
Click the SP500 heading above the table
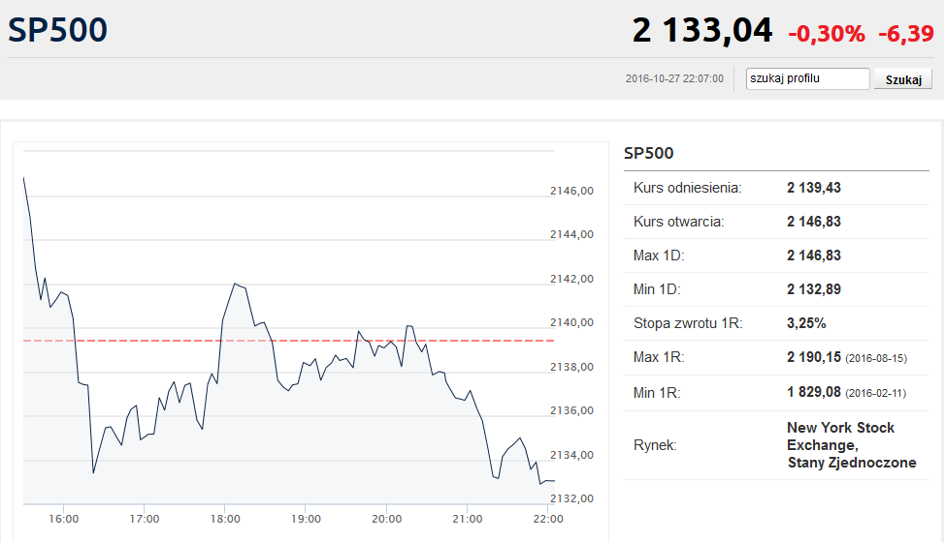click(648, 153)
